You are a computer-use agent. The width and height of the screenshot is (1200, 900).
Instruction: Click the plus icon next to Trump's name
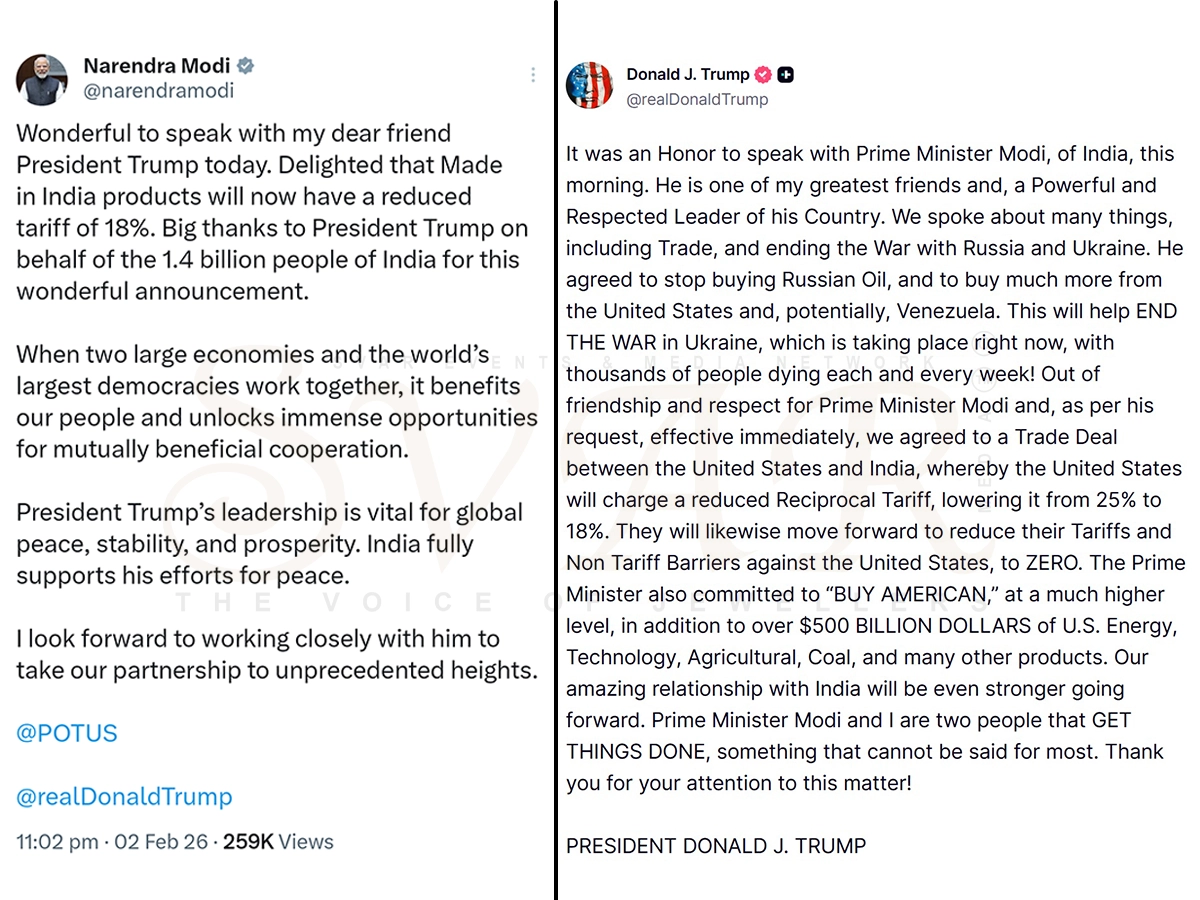tap(786, 74)
